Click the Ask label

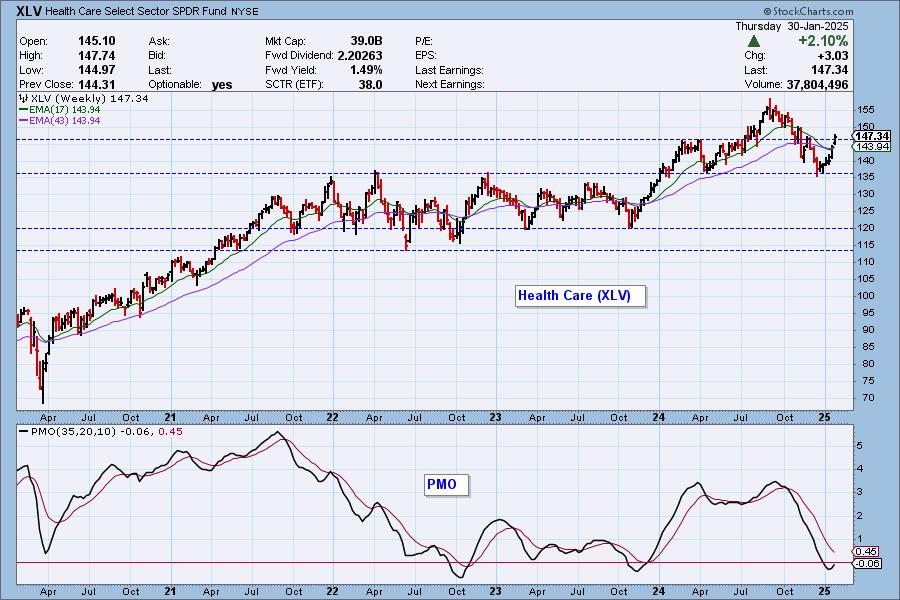tap(159, 41)
